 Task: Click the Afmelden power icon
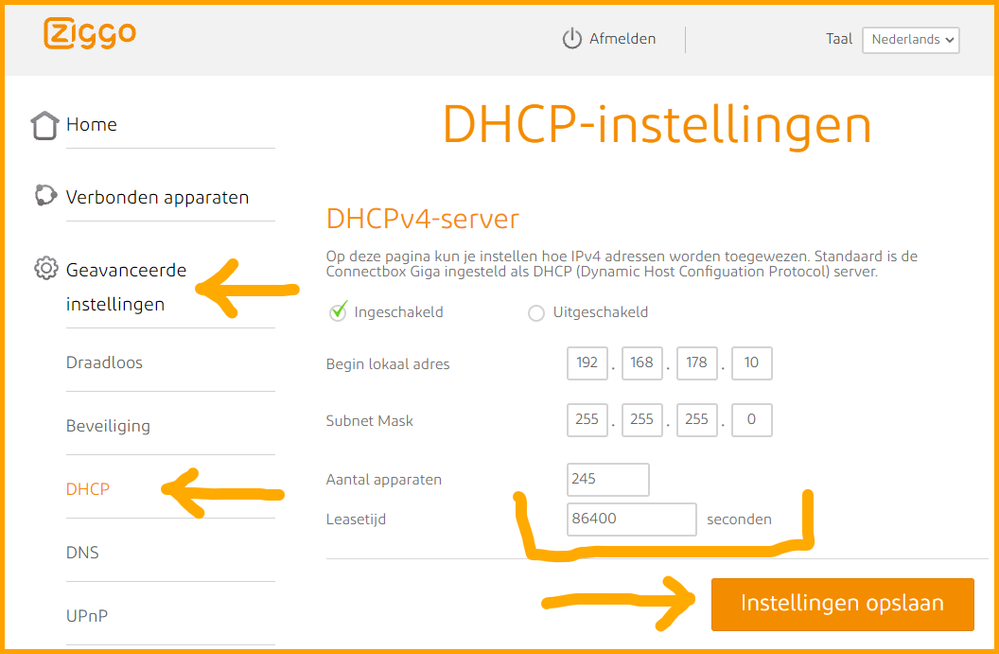coord(572,39)
